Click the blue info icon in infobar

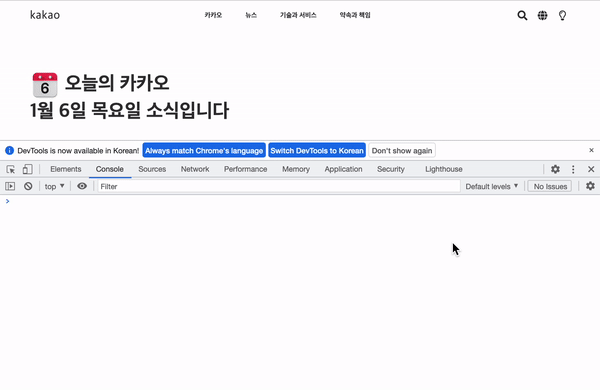coord(9,150)
